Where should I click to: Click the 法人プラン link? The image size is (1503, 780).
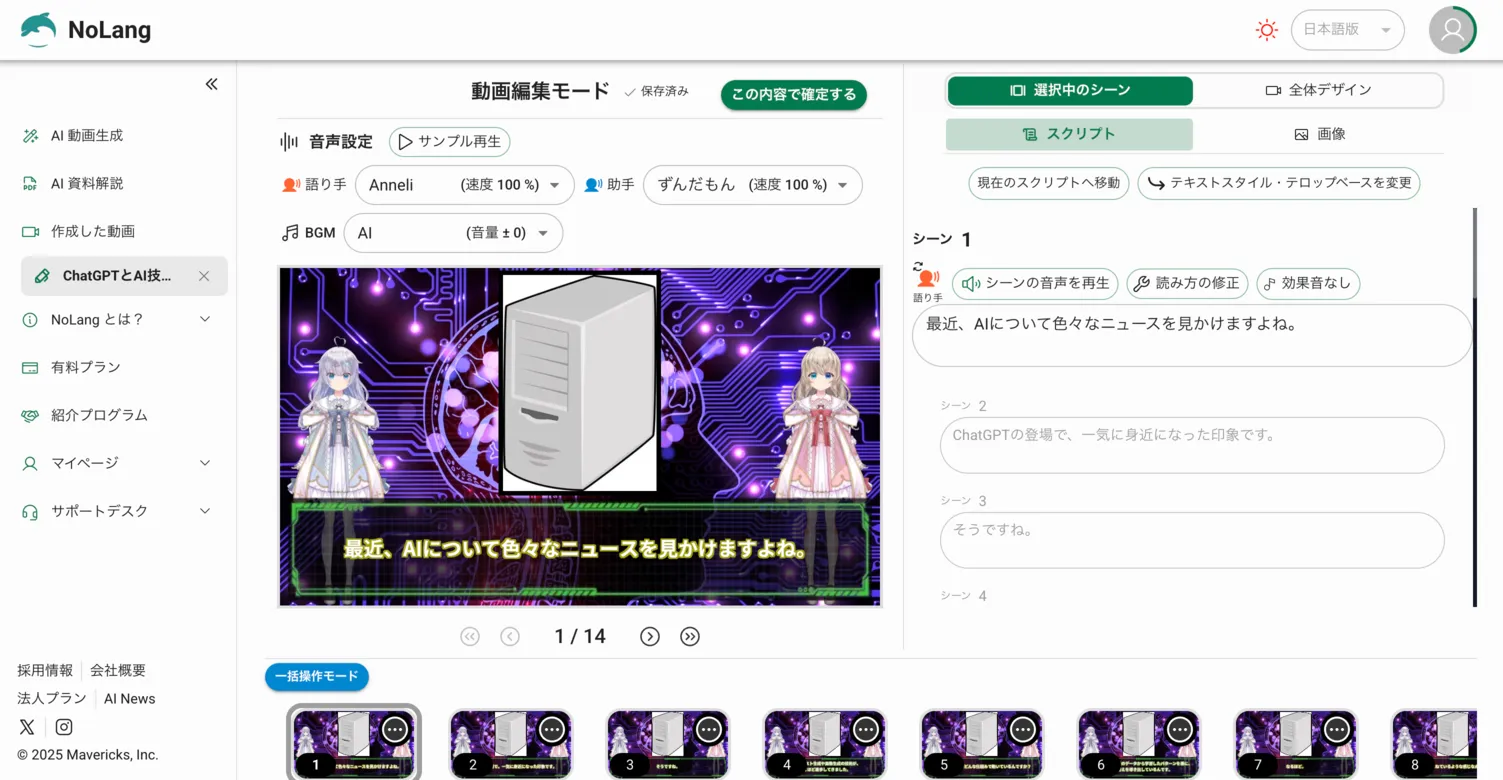tap(52, 698)
